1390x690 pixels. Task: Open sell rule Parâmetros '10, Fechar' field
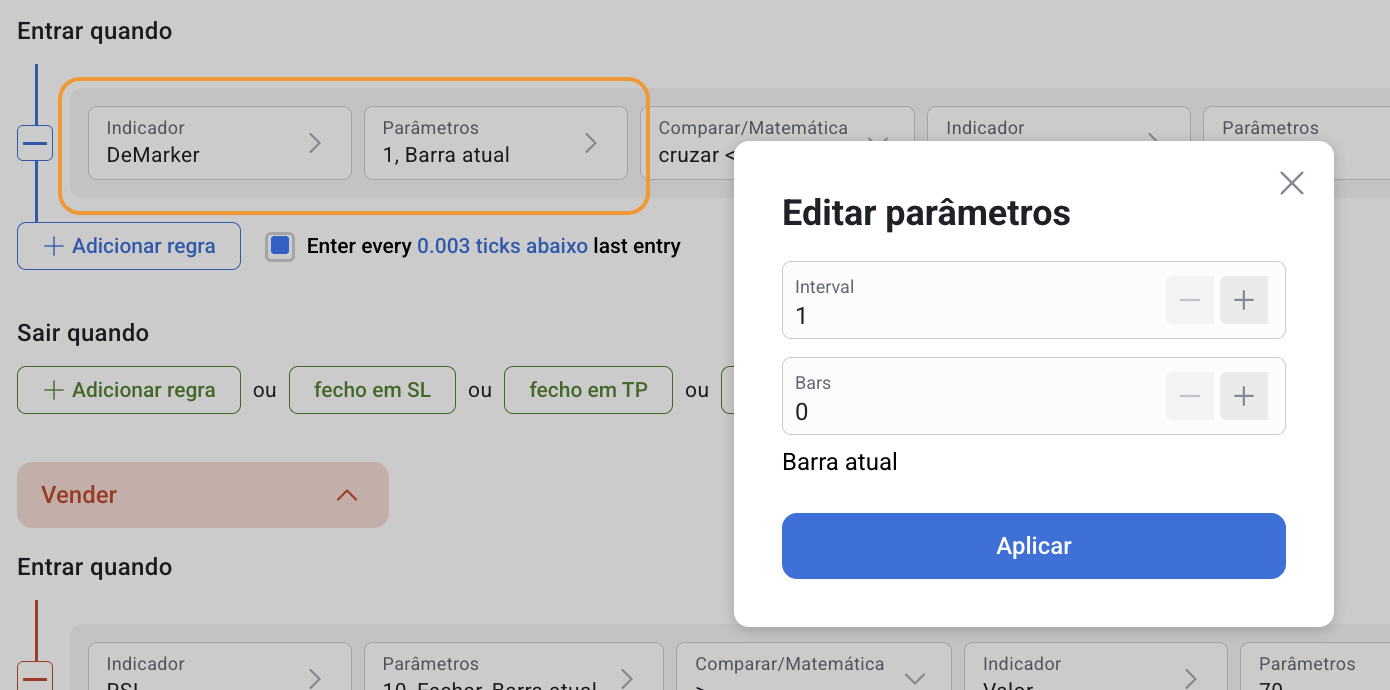point(514,667)
